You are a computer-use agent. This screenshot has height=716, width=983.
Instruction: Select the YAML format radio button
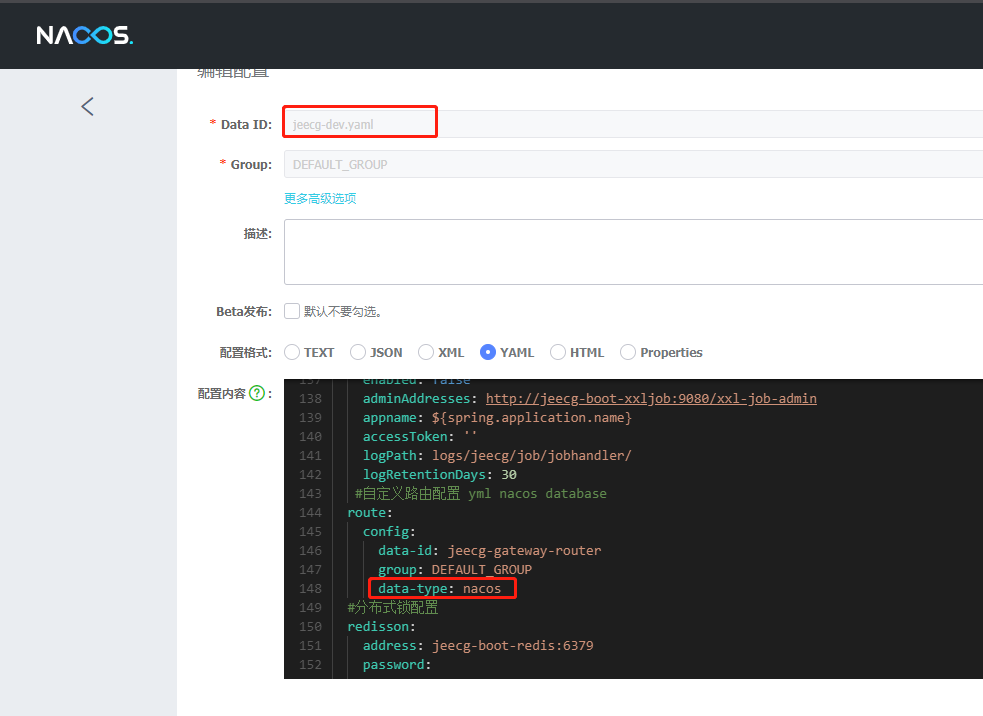click(x=488, y=352)
